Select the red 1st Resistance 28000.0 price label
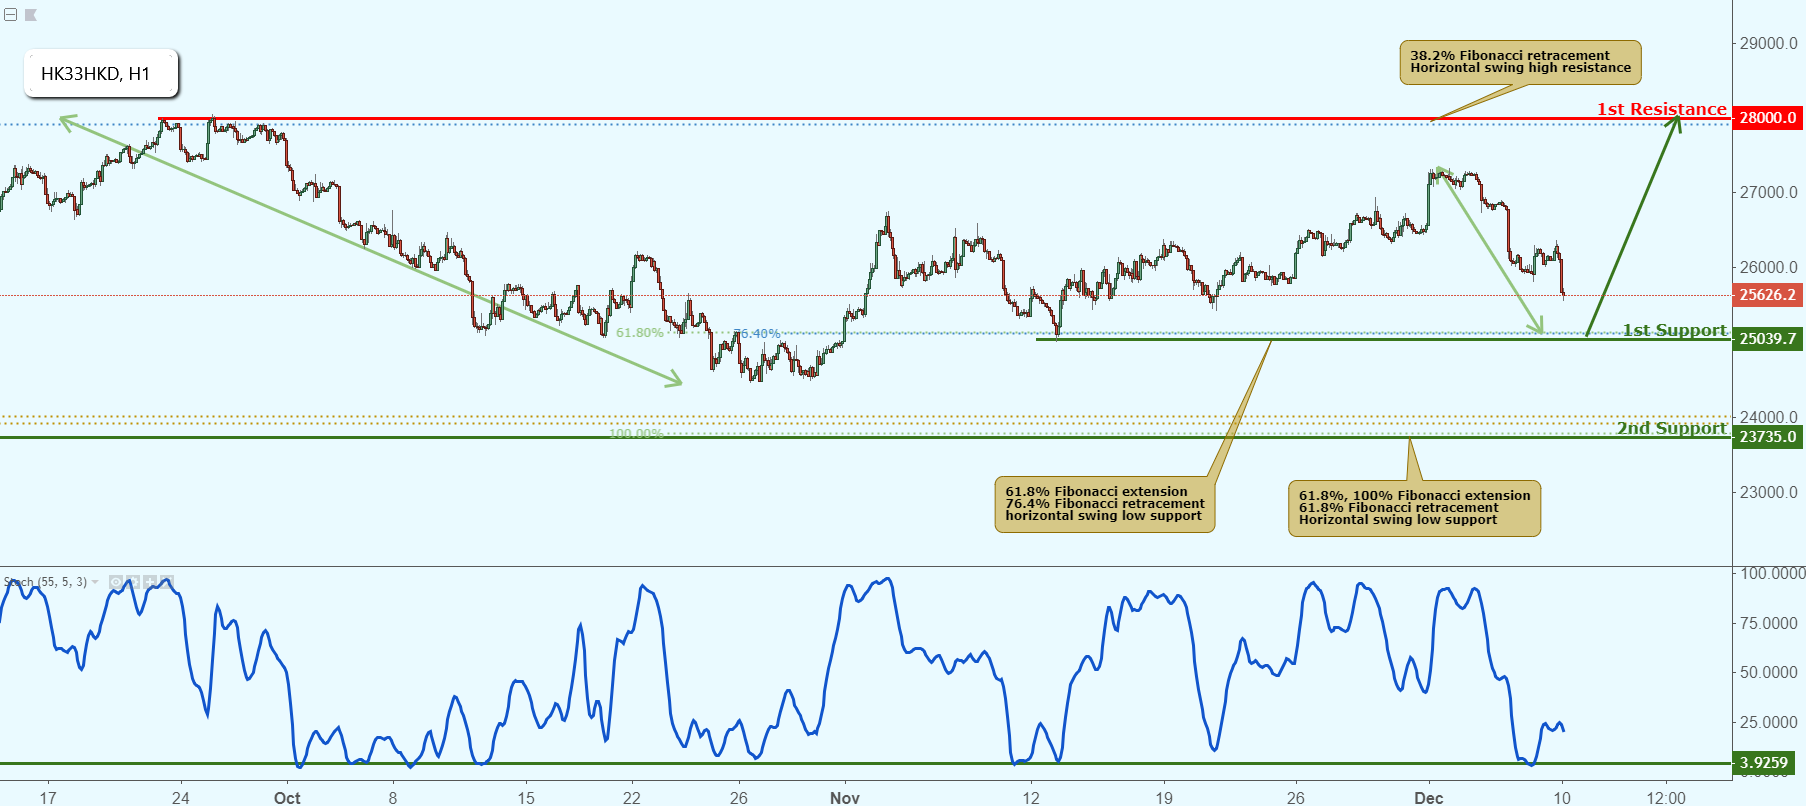Screen dimensions: 1806x806 [1768, 118]
